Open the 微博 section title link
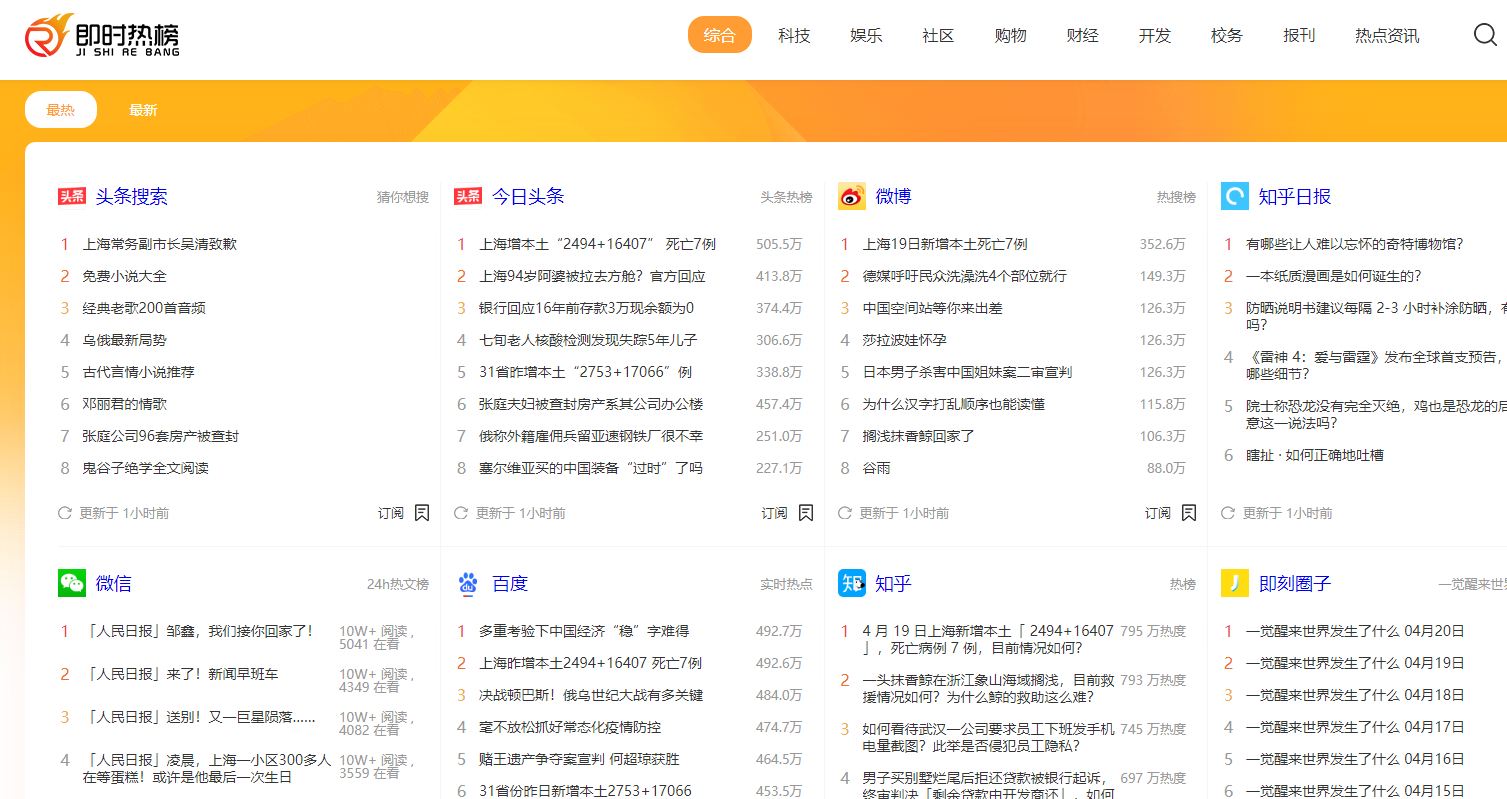 [x=893, y=196]
